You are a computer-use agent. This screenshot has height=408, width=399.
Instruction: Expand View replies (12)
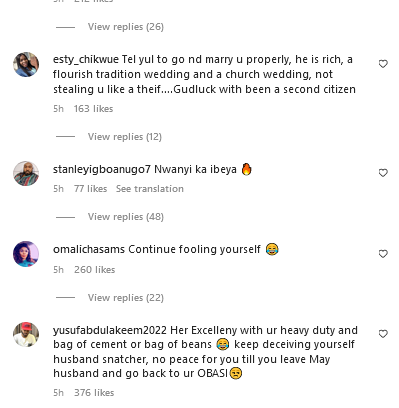pyautogui.click(x=125, y=137)
